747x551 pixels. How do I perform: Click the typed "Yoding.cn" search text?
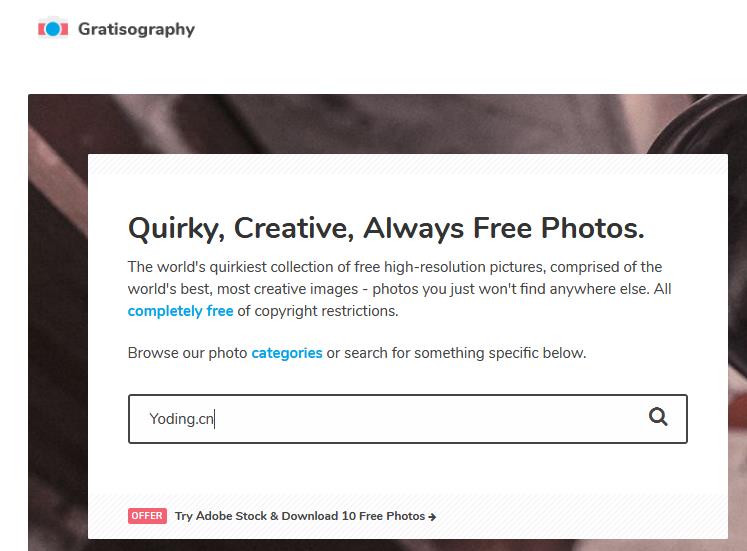coord(181,419)
